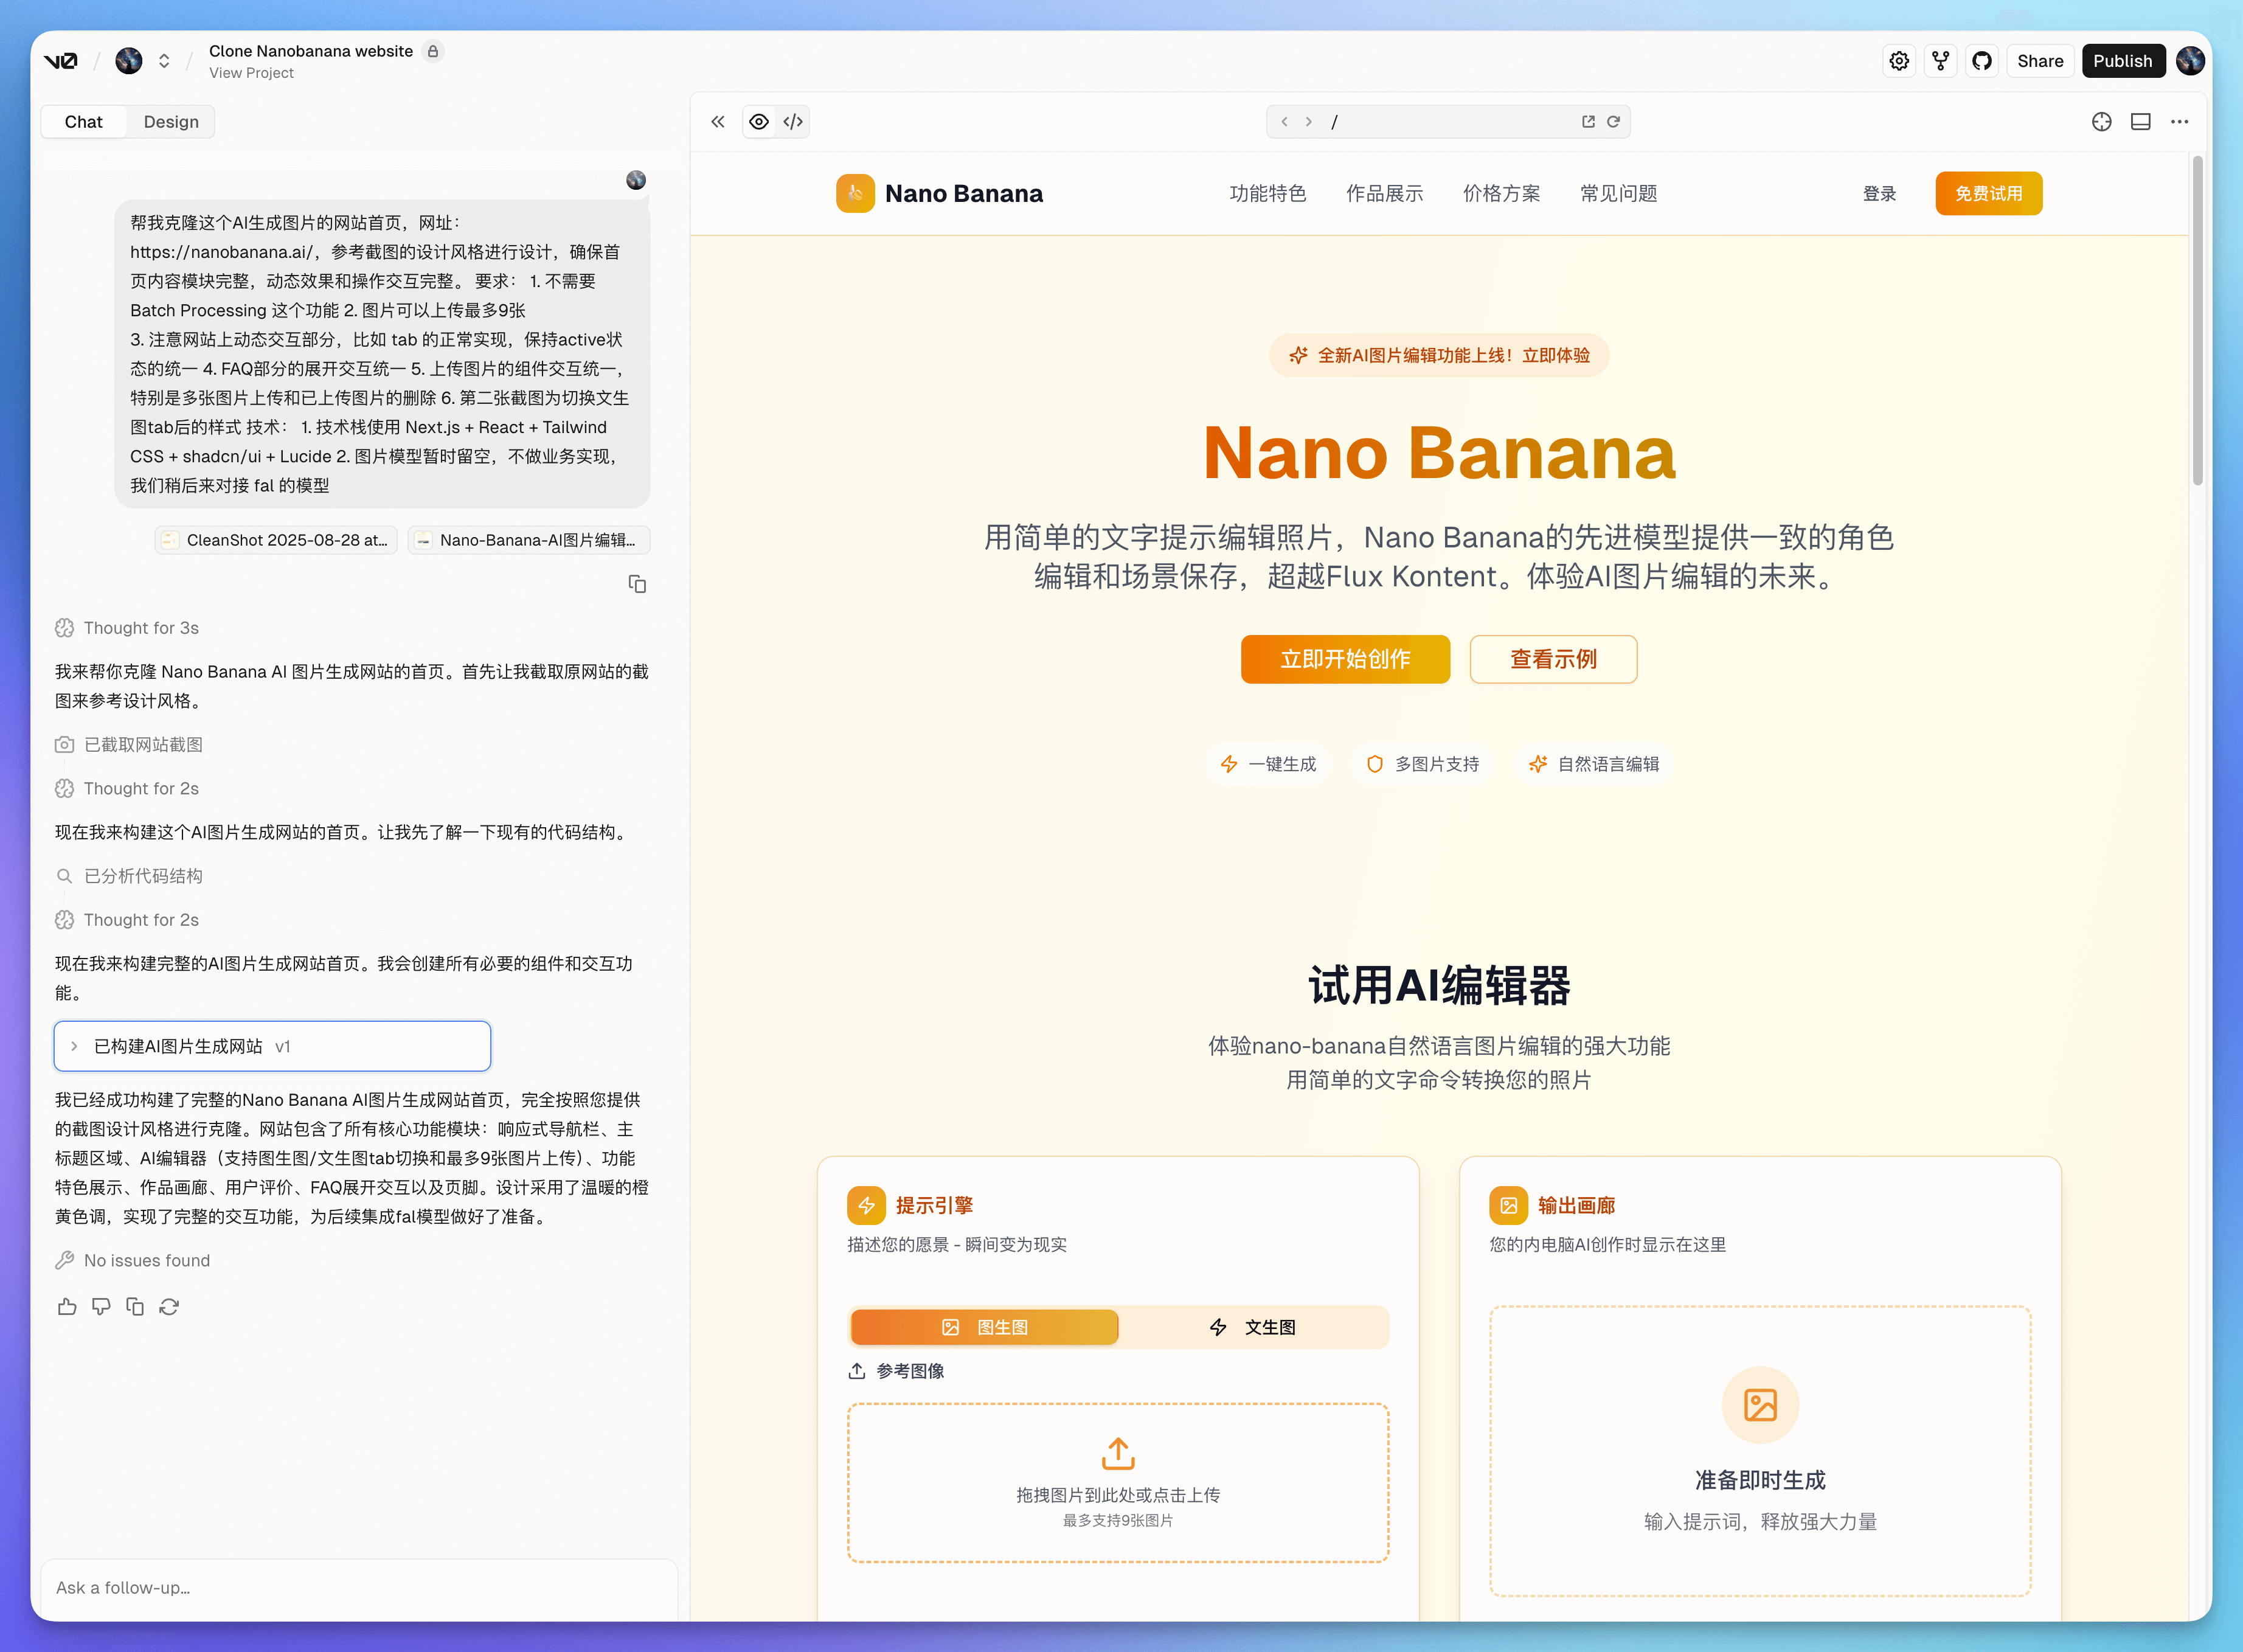
Task: Keep 图生图 mode selected
Action: [x=984, y=1327]
